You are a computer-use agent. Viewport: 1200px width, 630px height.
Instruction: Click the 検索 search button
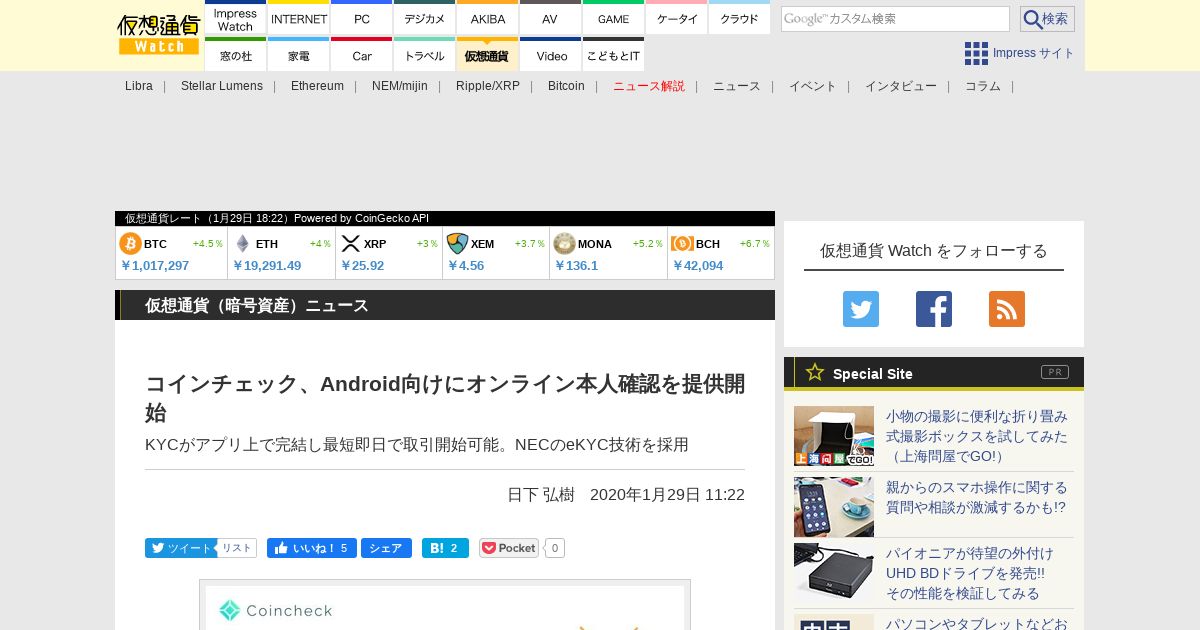point(1047,19)
